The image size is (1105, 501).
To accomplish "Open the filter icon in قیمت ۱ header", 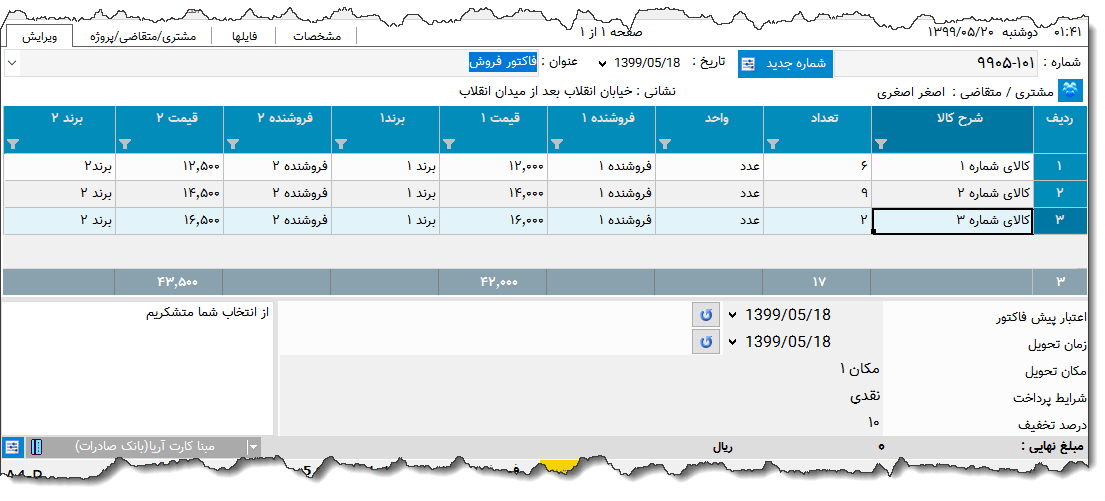I will coord(449,144).
